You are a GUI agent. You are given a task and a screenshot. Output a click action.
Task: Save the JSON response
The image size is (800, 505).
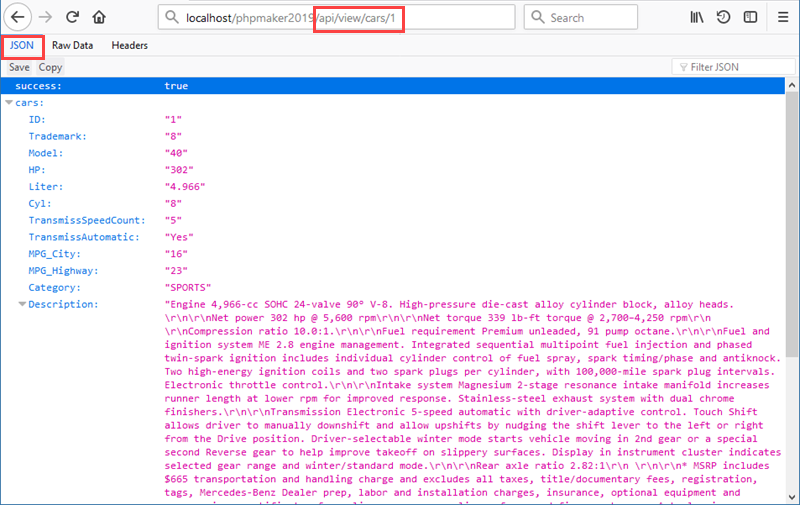(19, 67)
